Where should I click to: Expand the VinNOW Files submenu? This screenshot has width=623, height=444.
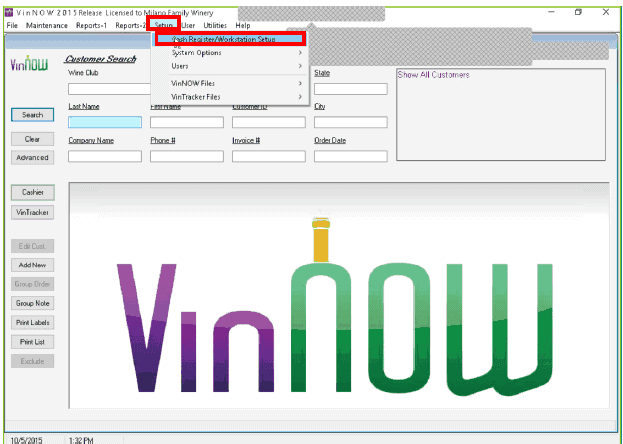pyautogui.click(x=230, y=83)
